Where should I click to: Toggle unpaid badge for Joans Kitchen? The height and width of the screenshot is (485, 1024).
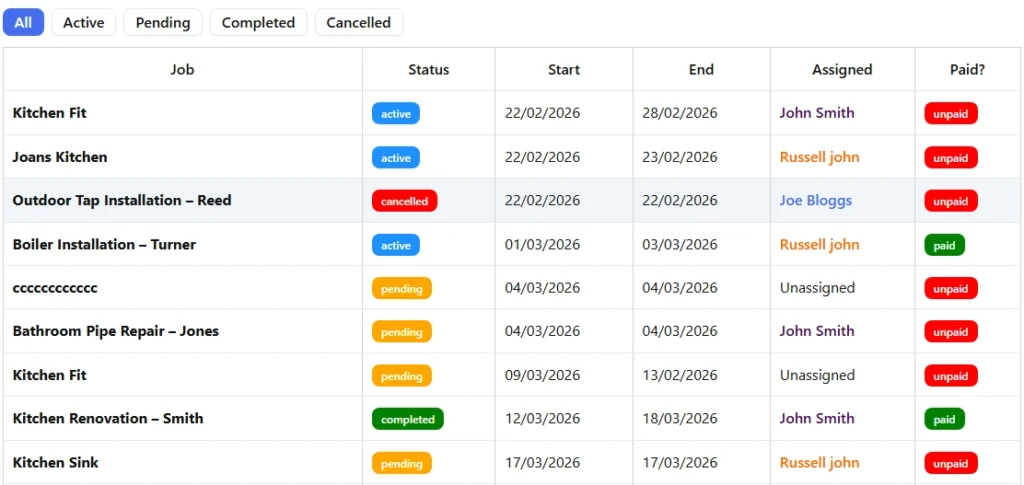(x=950, y=158)
